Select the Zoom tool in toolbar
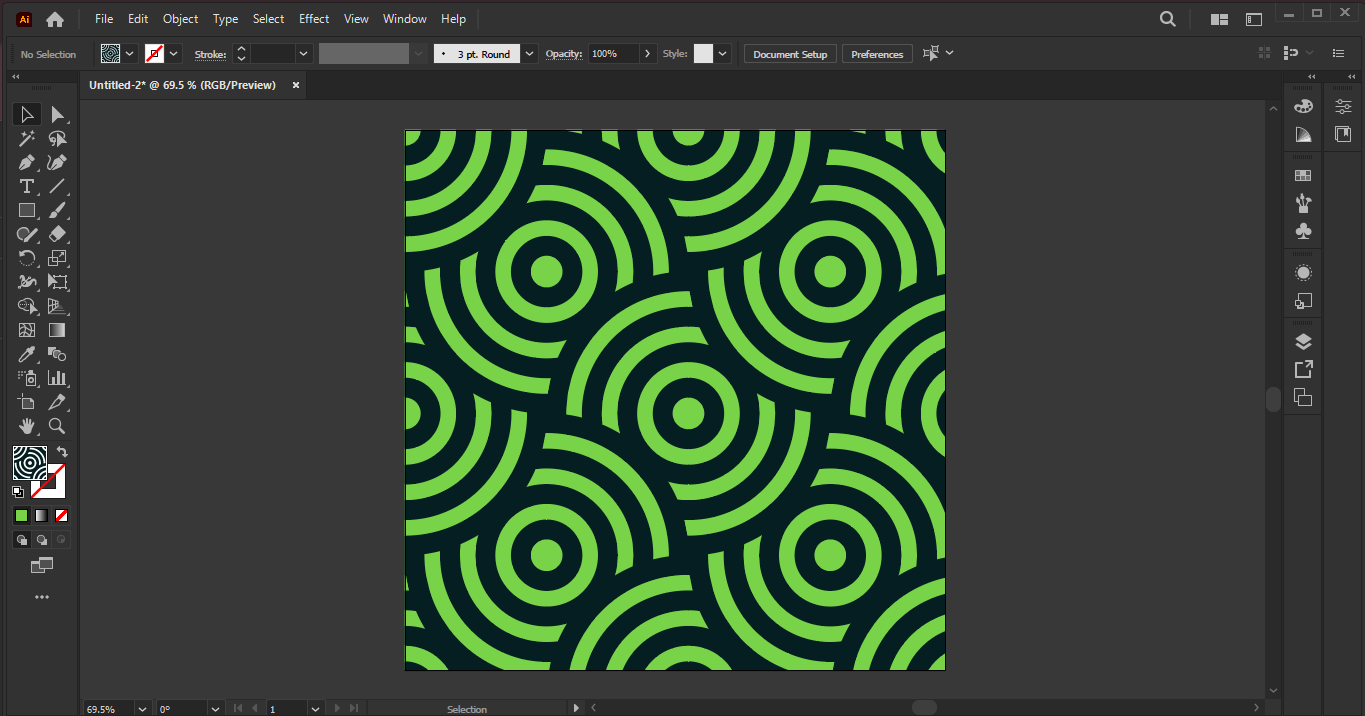 tap(57, 426)
